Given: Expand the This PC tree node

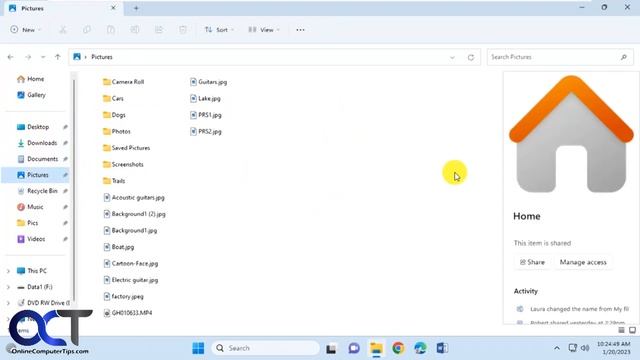Looking at the screenshot, I should [8, 271].
